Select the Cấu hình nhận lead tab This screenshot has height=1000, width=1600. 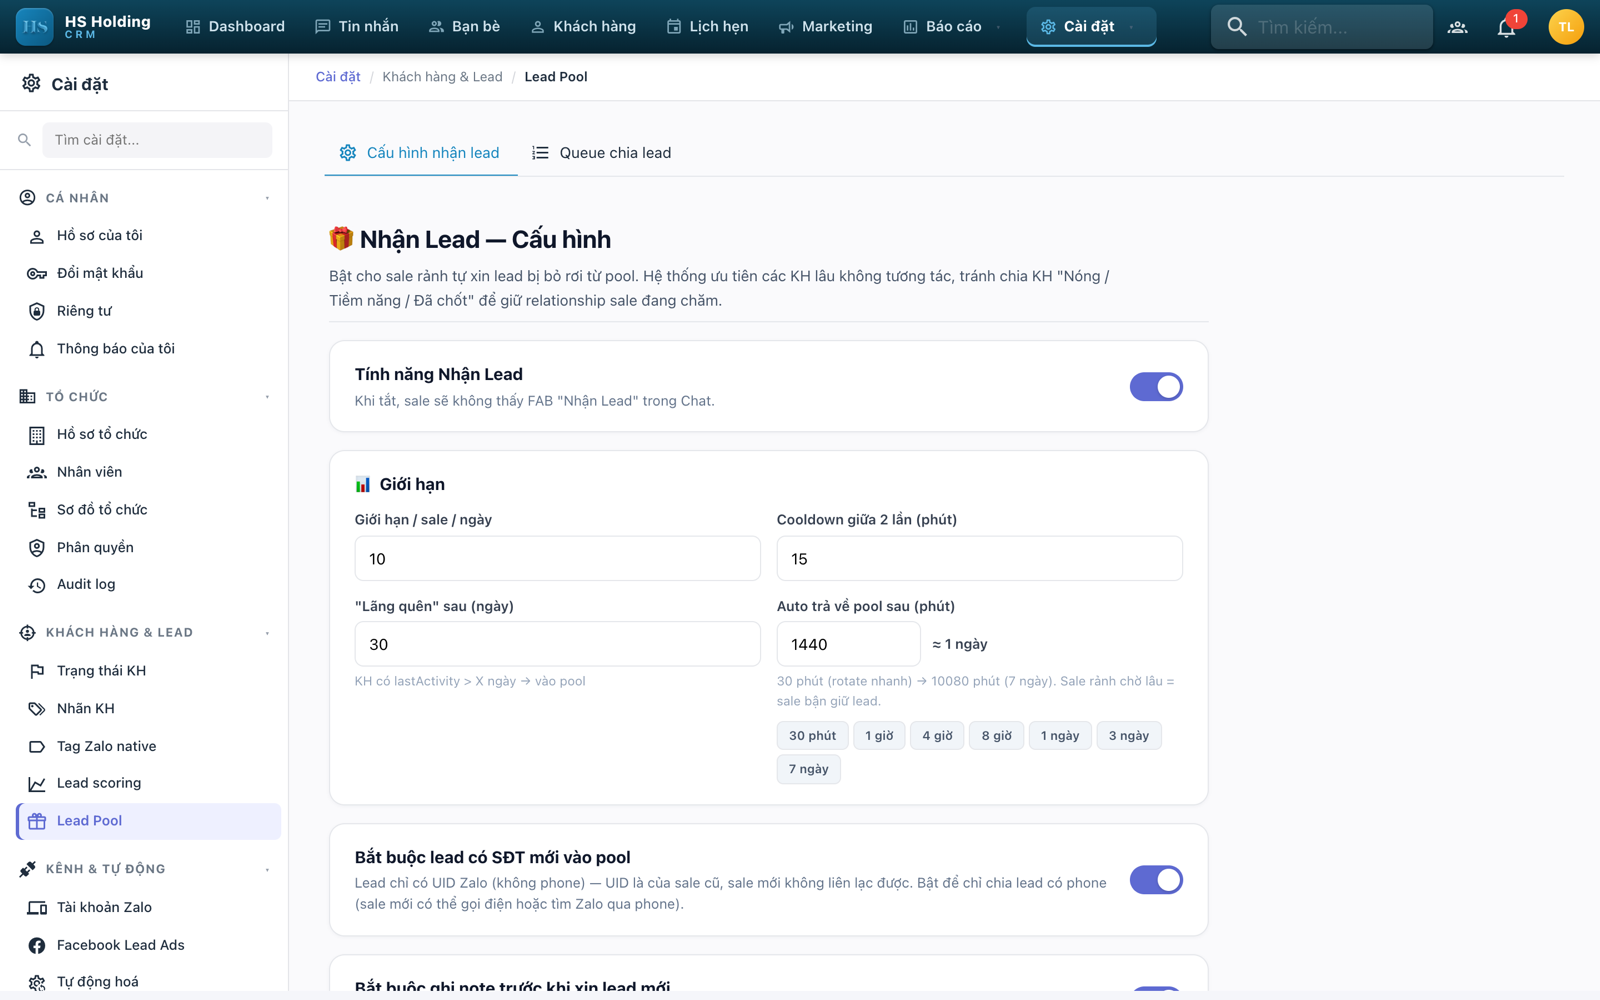click(420, 153)
